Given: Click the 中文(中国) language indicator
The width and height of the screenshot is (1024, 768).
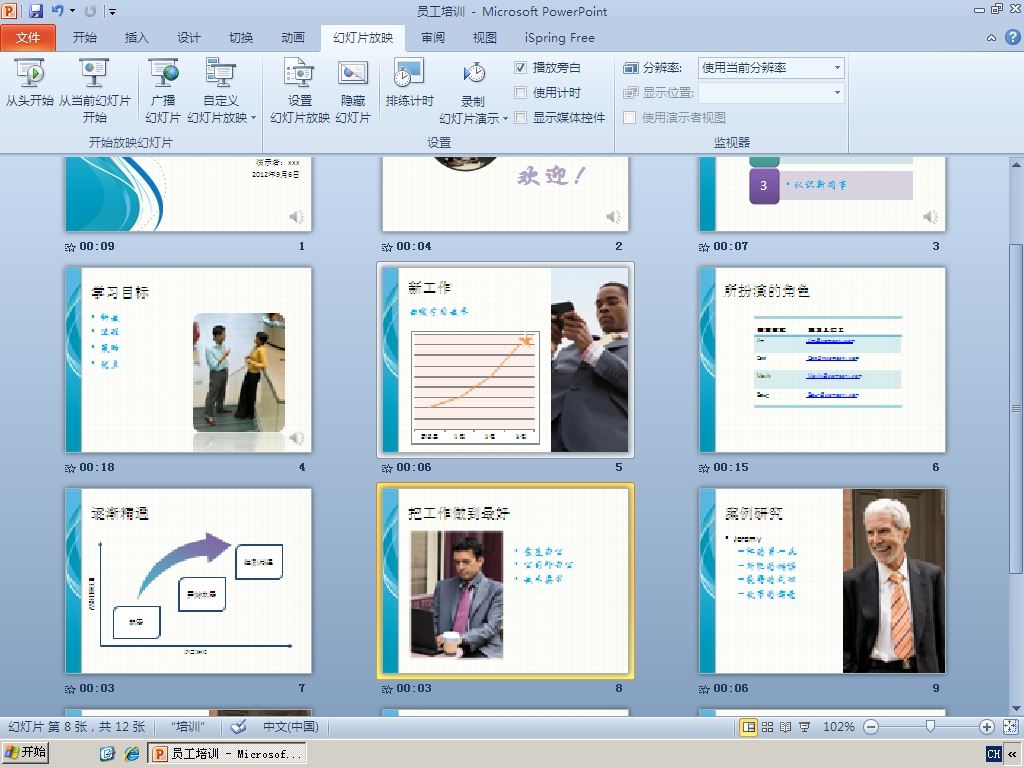Looking at the screenshot, I should [291, 727].
